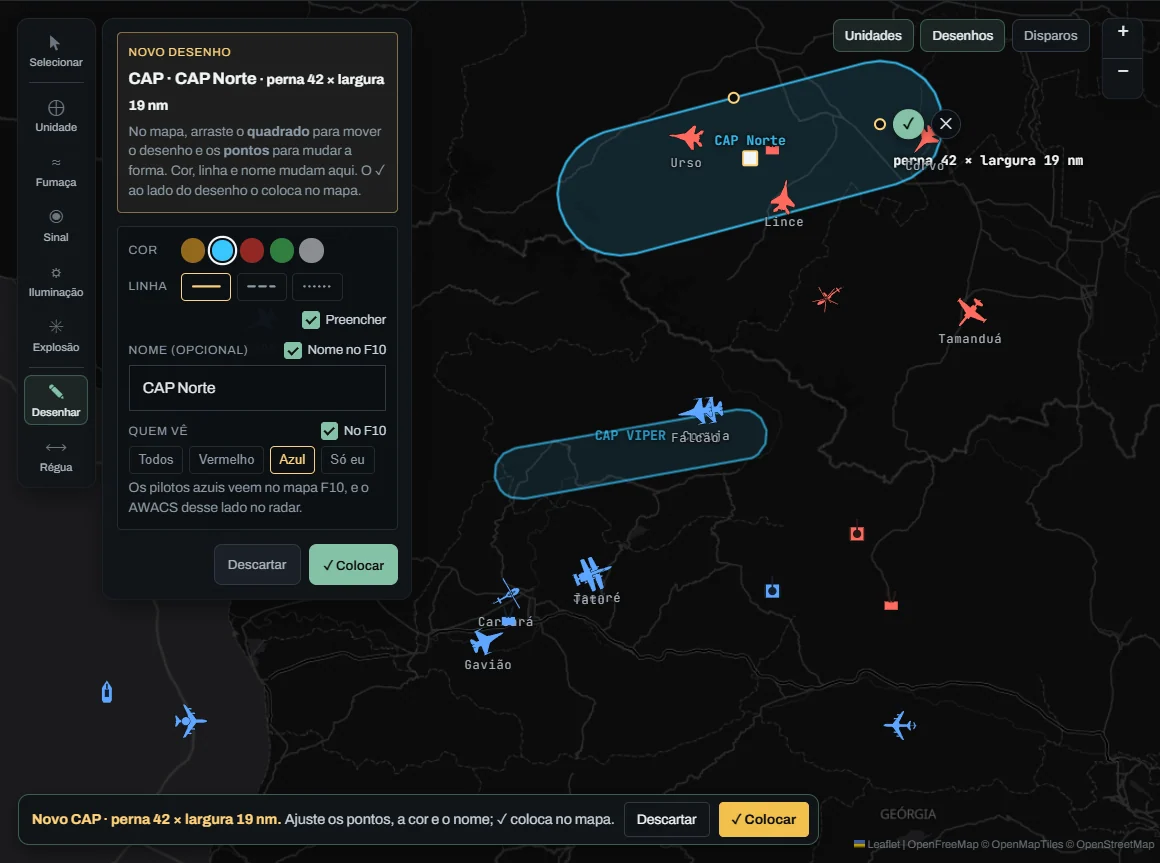Toggle the Disparos layer tab

1051,35
